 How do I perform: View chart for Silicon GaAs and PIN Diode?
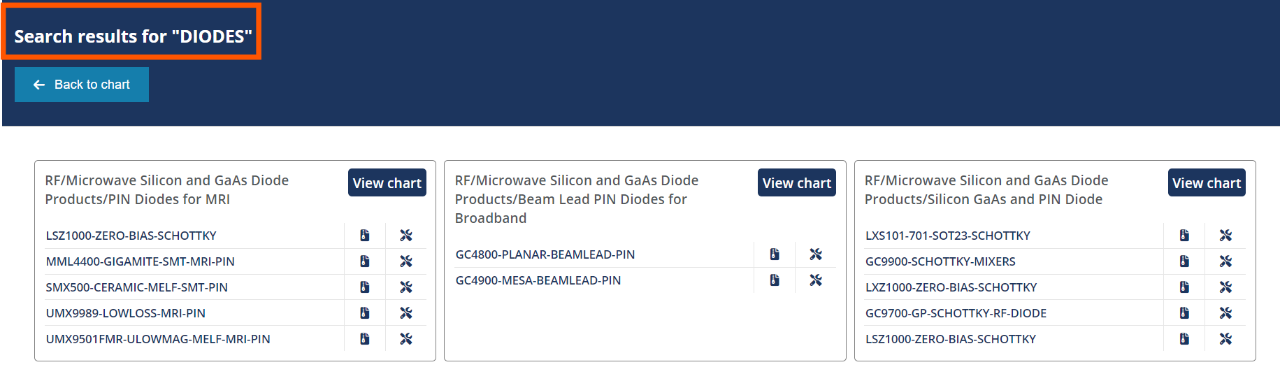1207,183
